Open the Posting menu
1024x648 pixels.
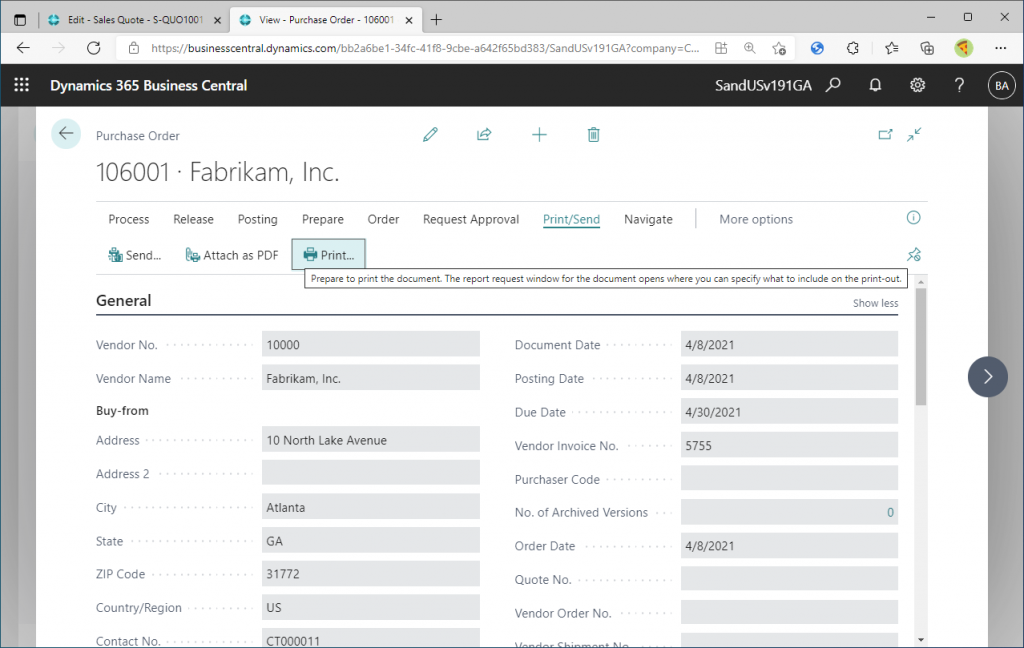pos(257,219)
